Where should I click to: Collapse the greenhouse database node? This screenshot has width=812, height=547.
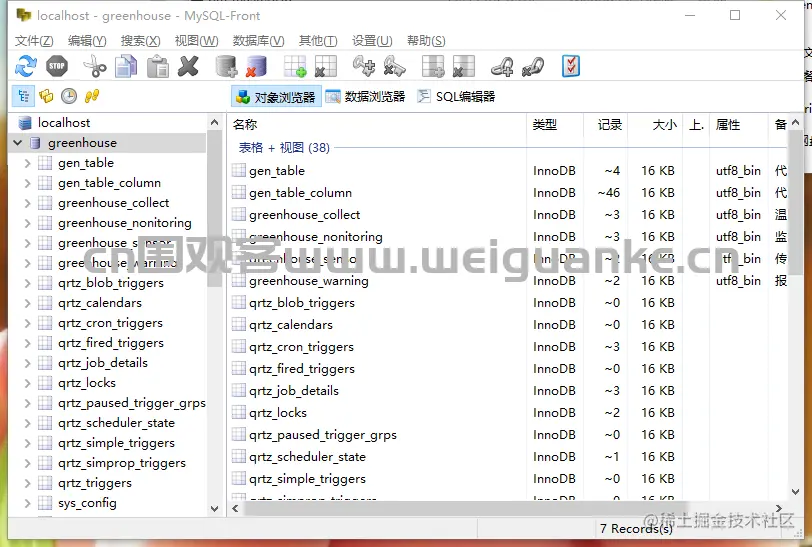[18, 142]
